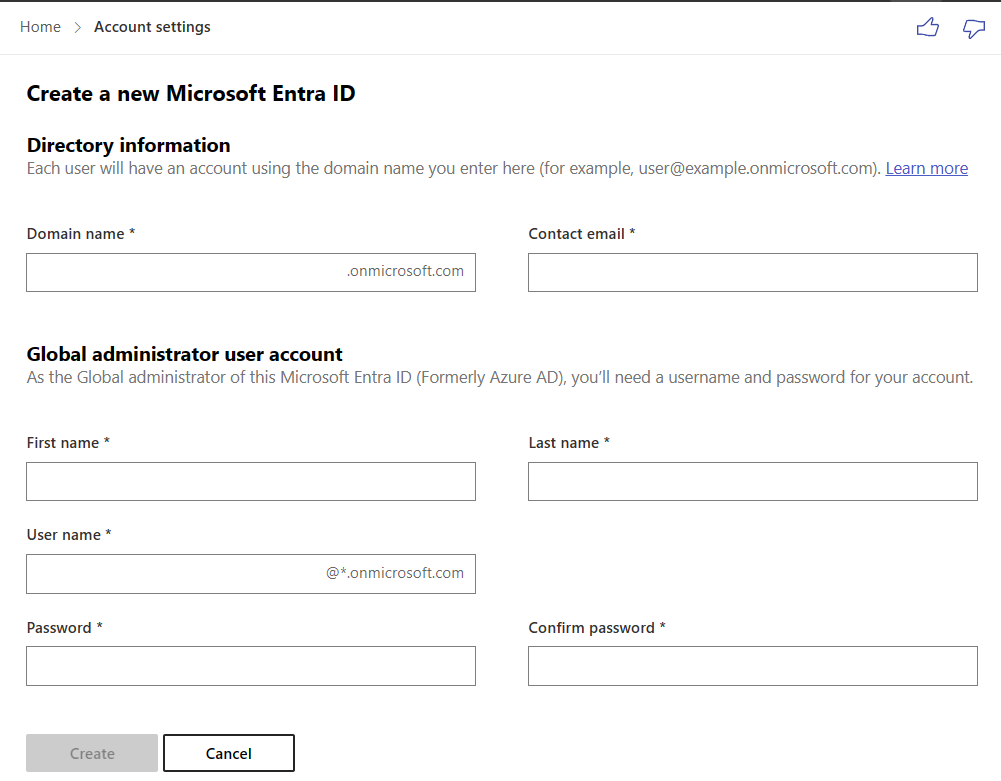Click inside the Confirm password field
The width and height of the screenshot is (1001, 781).
[x=752, y=665]
